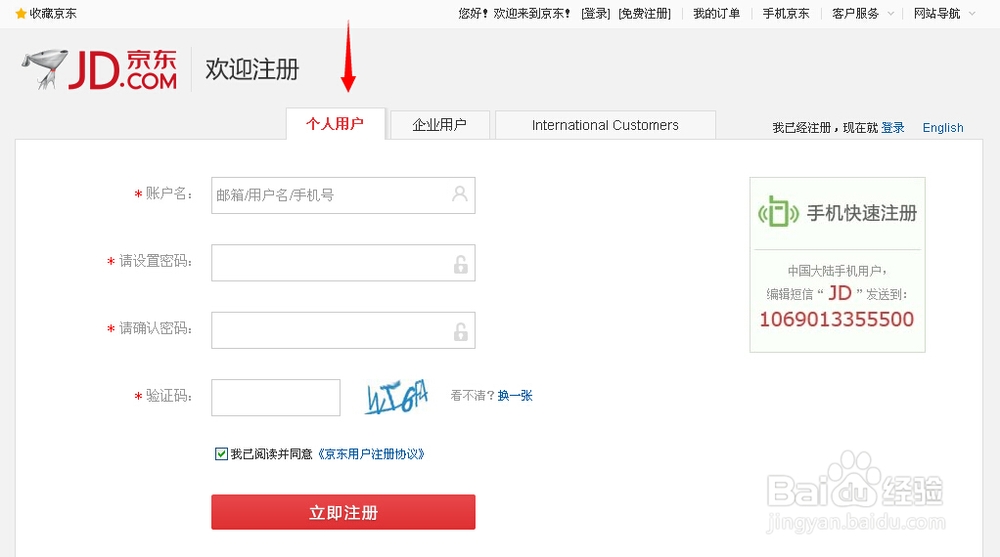1000x557 pixels.
Task: Click the JD.COM logo
Action: point(99,70)
